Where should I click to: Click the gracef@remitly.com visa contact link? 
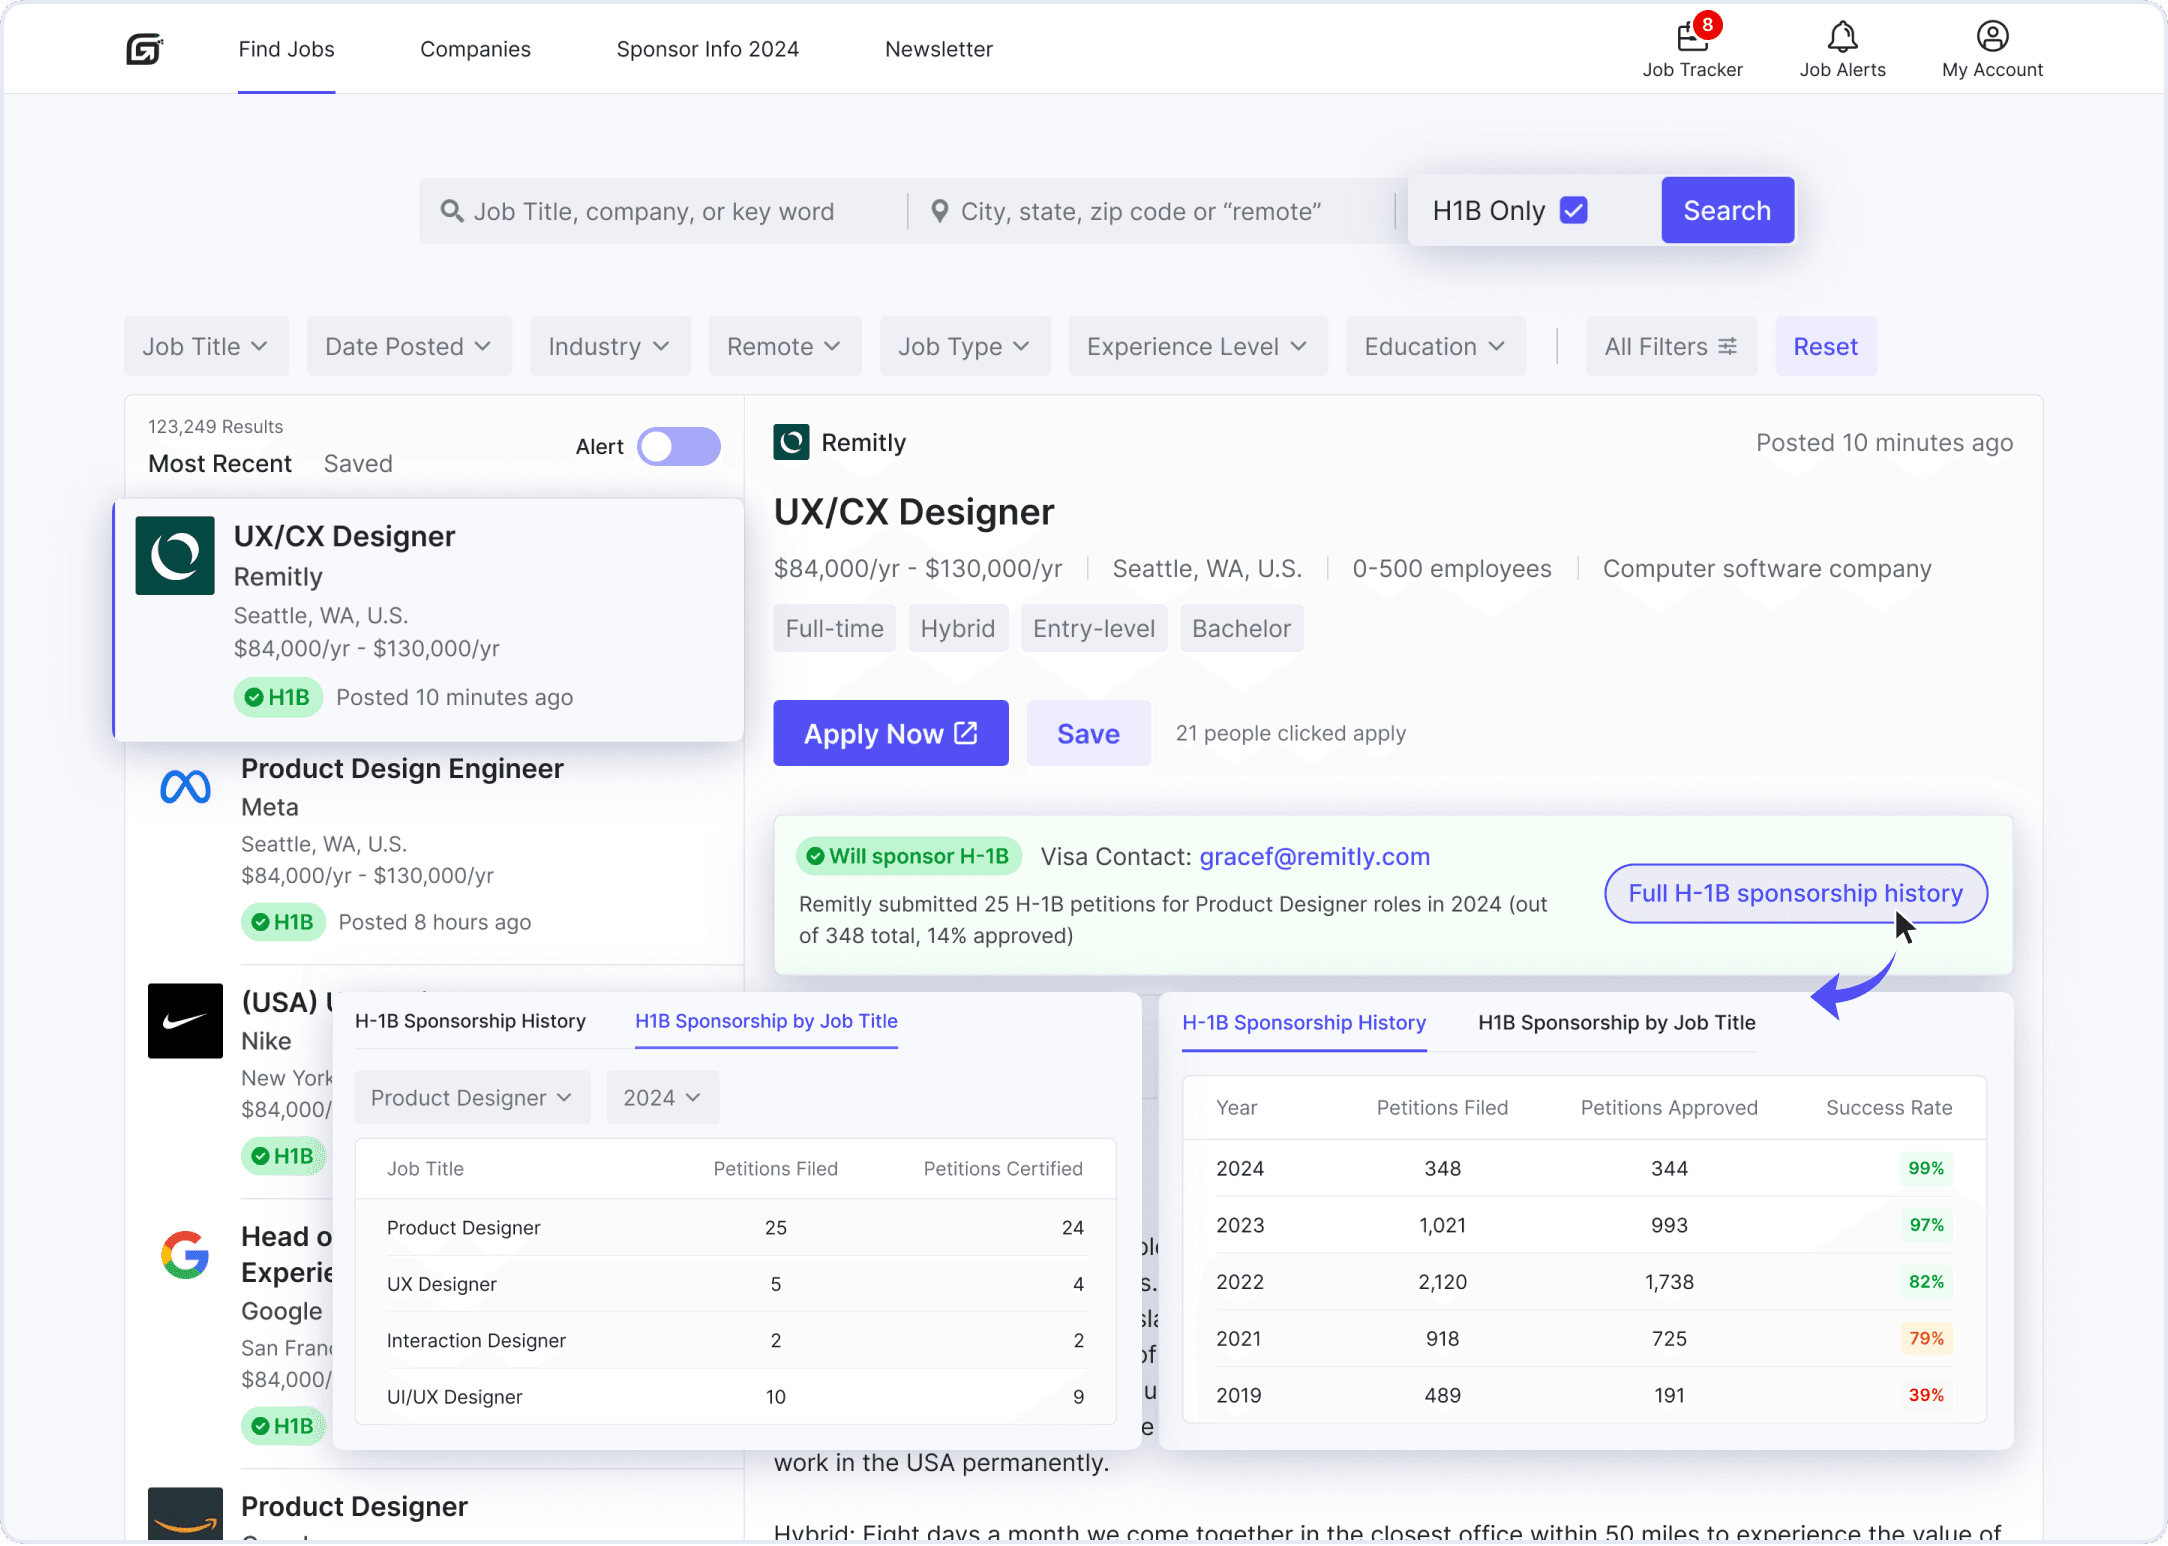1314,857
